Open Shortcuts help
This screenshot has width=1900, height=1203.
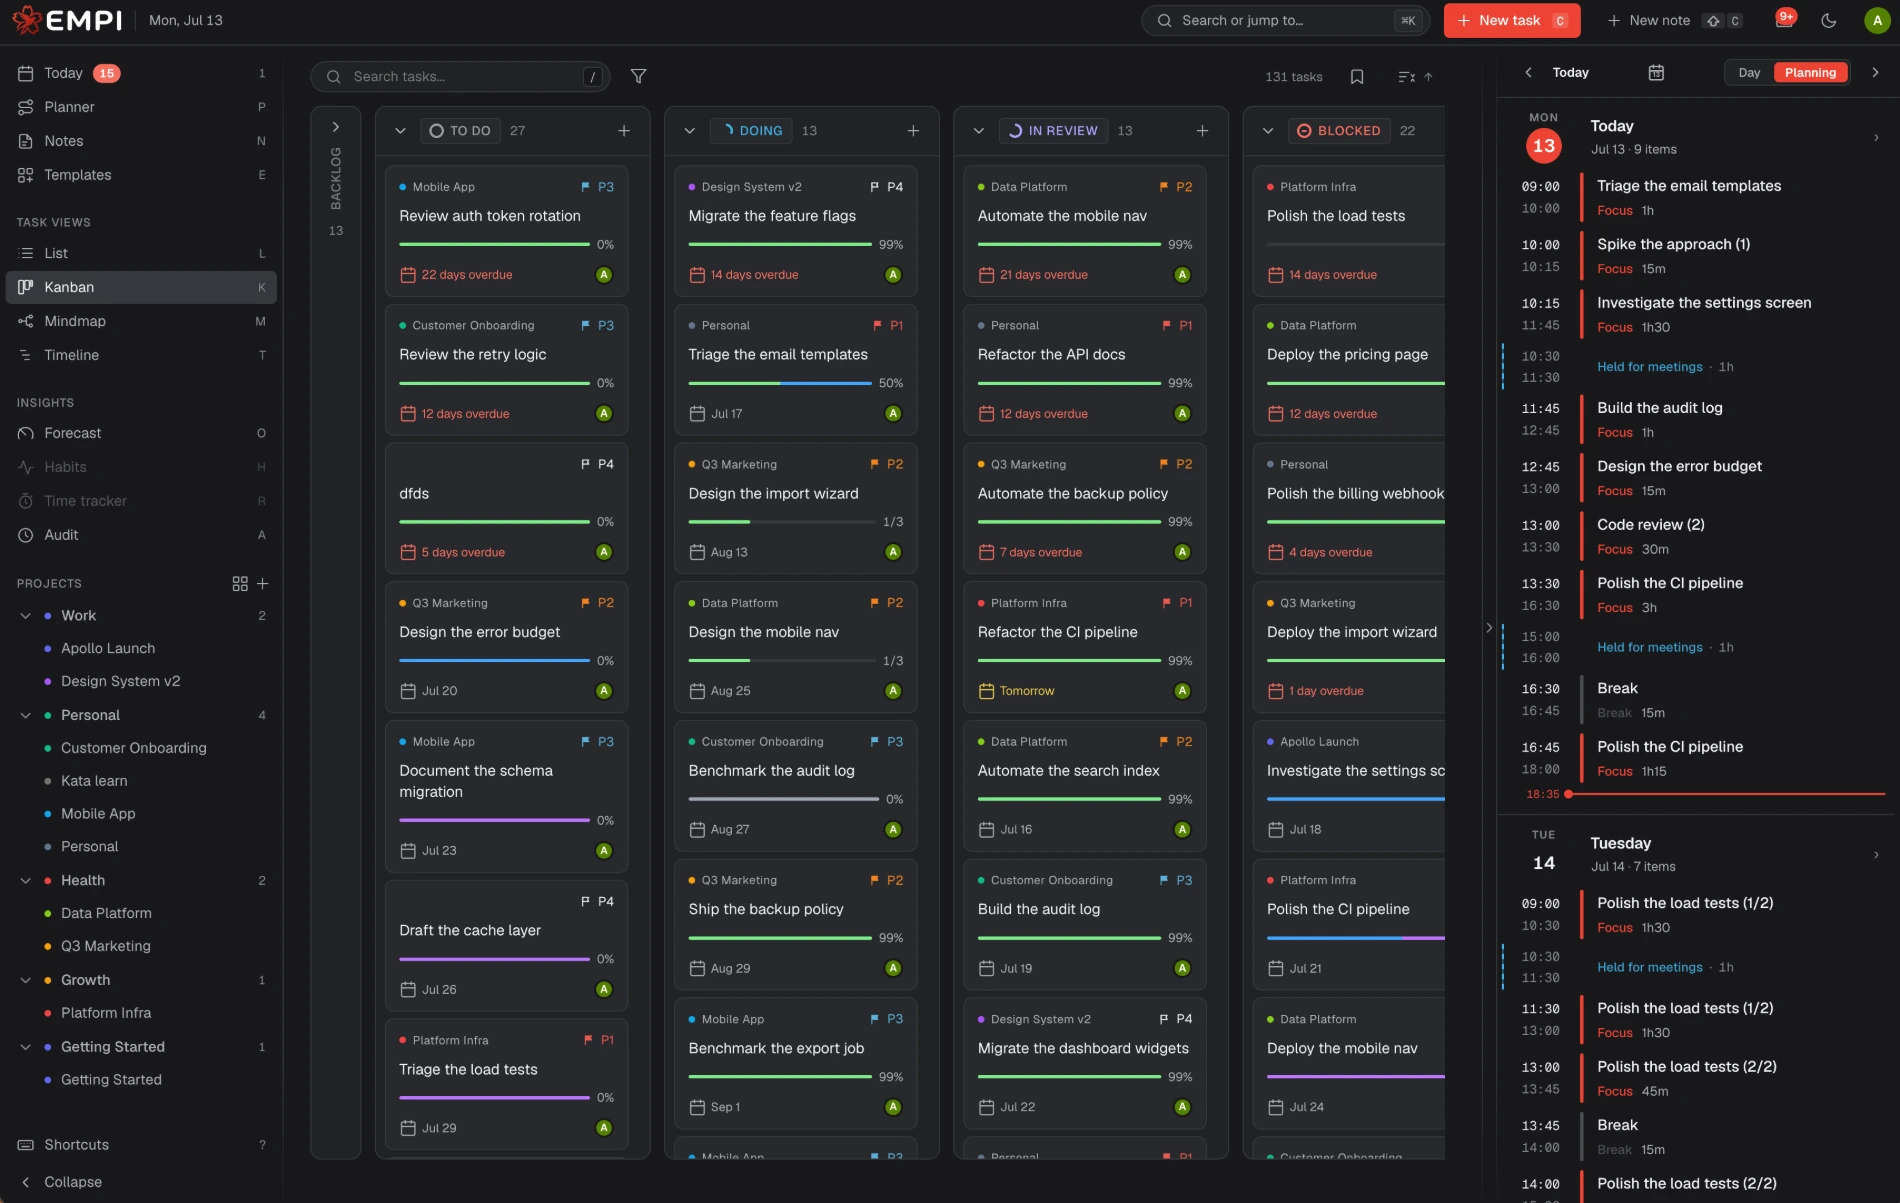pyautogui.click(x=141, y=1145)
